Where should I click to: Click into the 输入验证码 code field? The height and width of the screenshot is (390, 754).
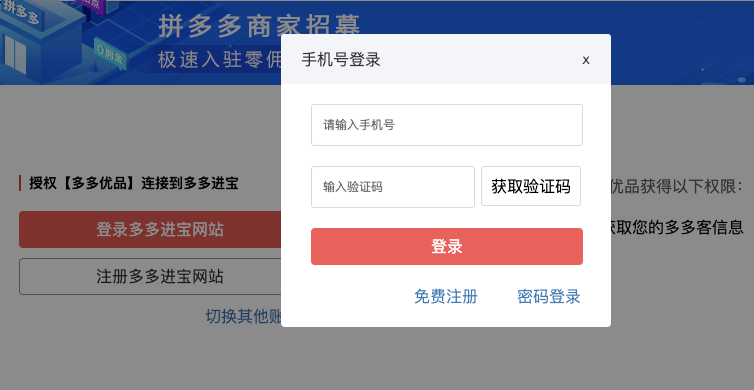point(393,187)
